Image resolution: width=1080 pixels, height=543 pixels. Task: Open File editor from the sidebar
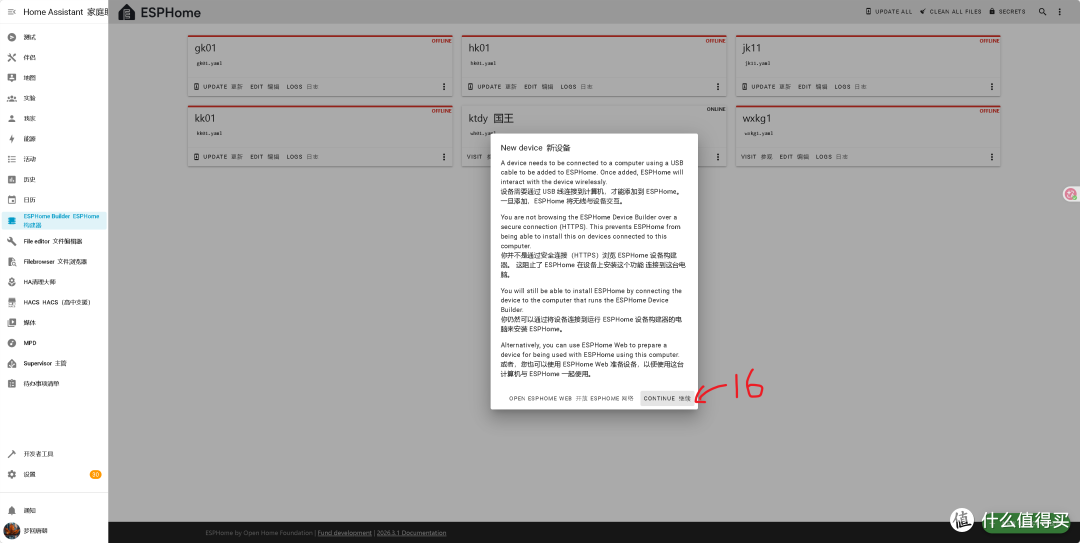(54, 241)
